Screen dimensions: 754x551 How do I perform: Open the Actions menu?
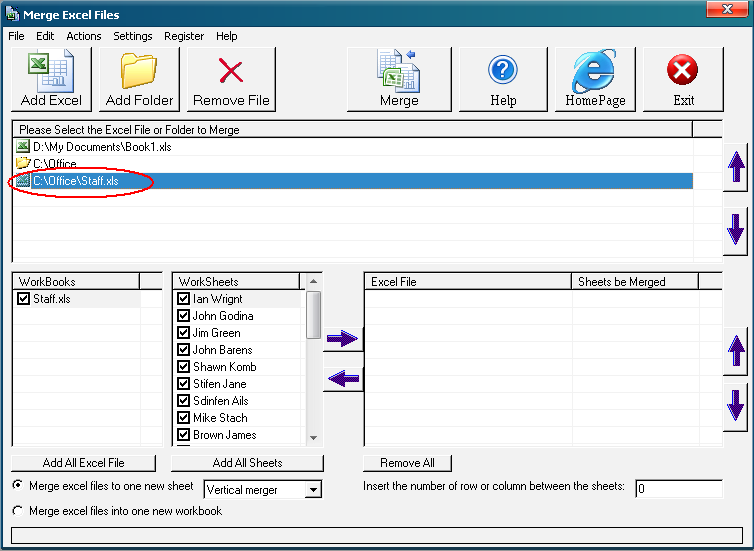[x=84, y=36]
